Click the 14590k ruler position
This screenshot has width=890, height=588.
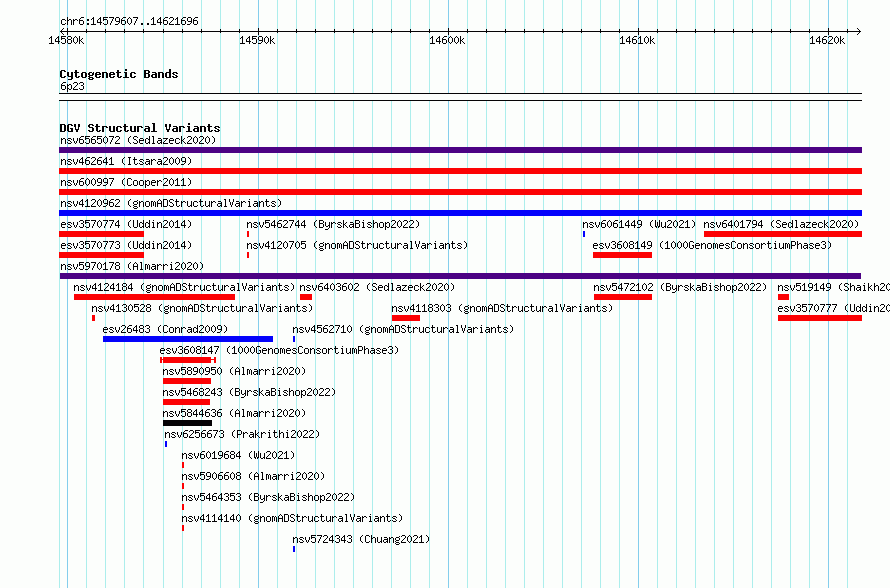[257, 40]
